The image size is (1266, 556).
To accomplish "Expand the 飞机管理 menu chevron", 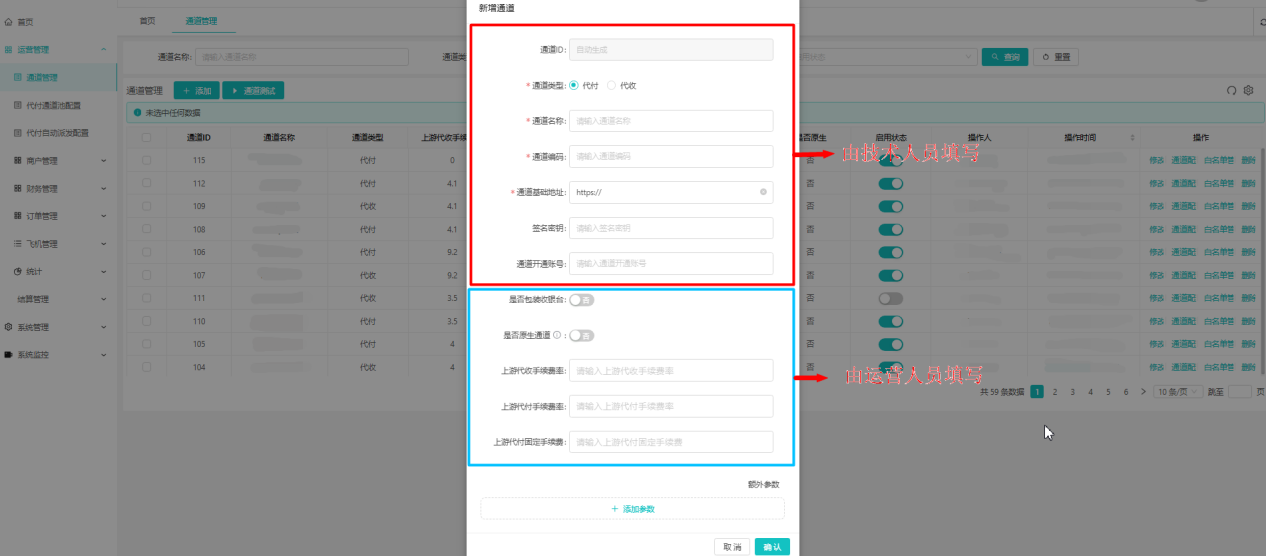I will (104, 243).
